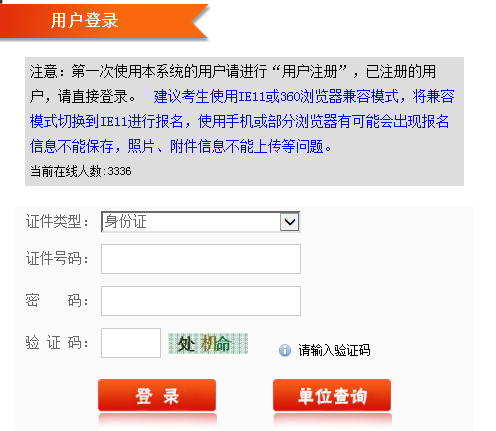Focus the 证件号码 input field
The image size is (496, 431).
pyautogui.click(x=201, y=259)
